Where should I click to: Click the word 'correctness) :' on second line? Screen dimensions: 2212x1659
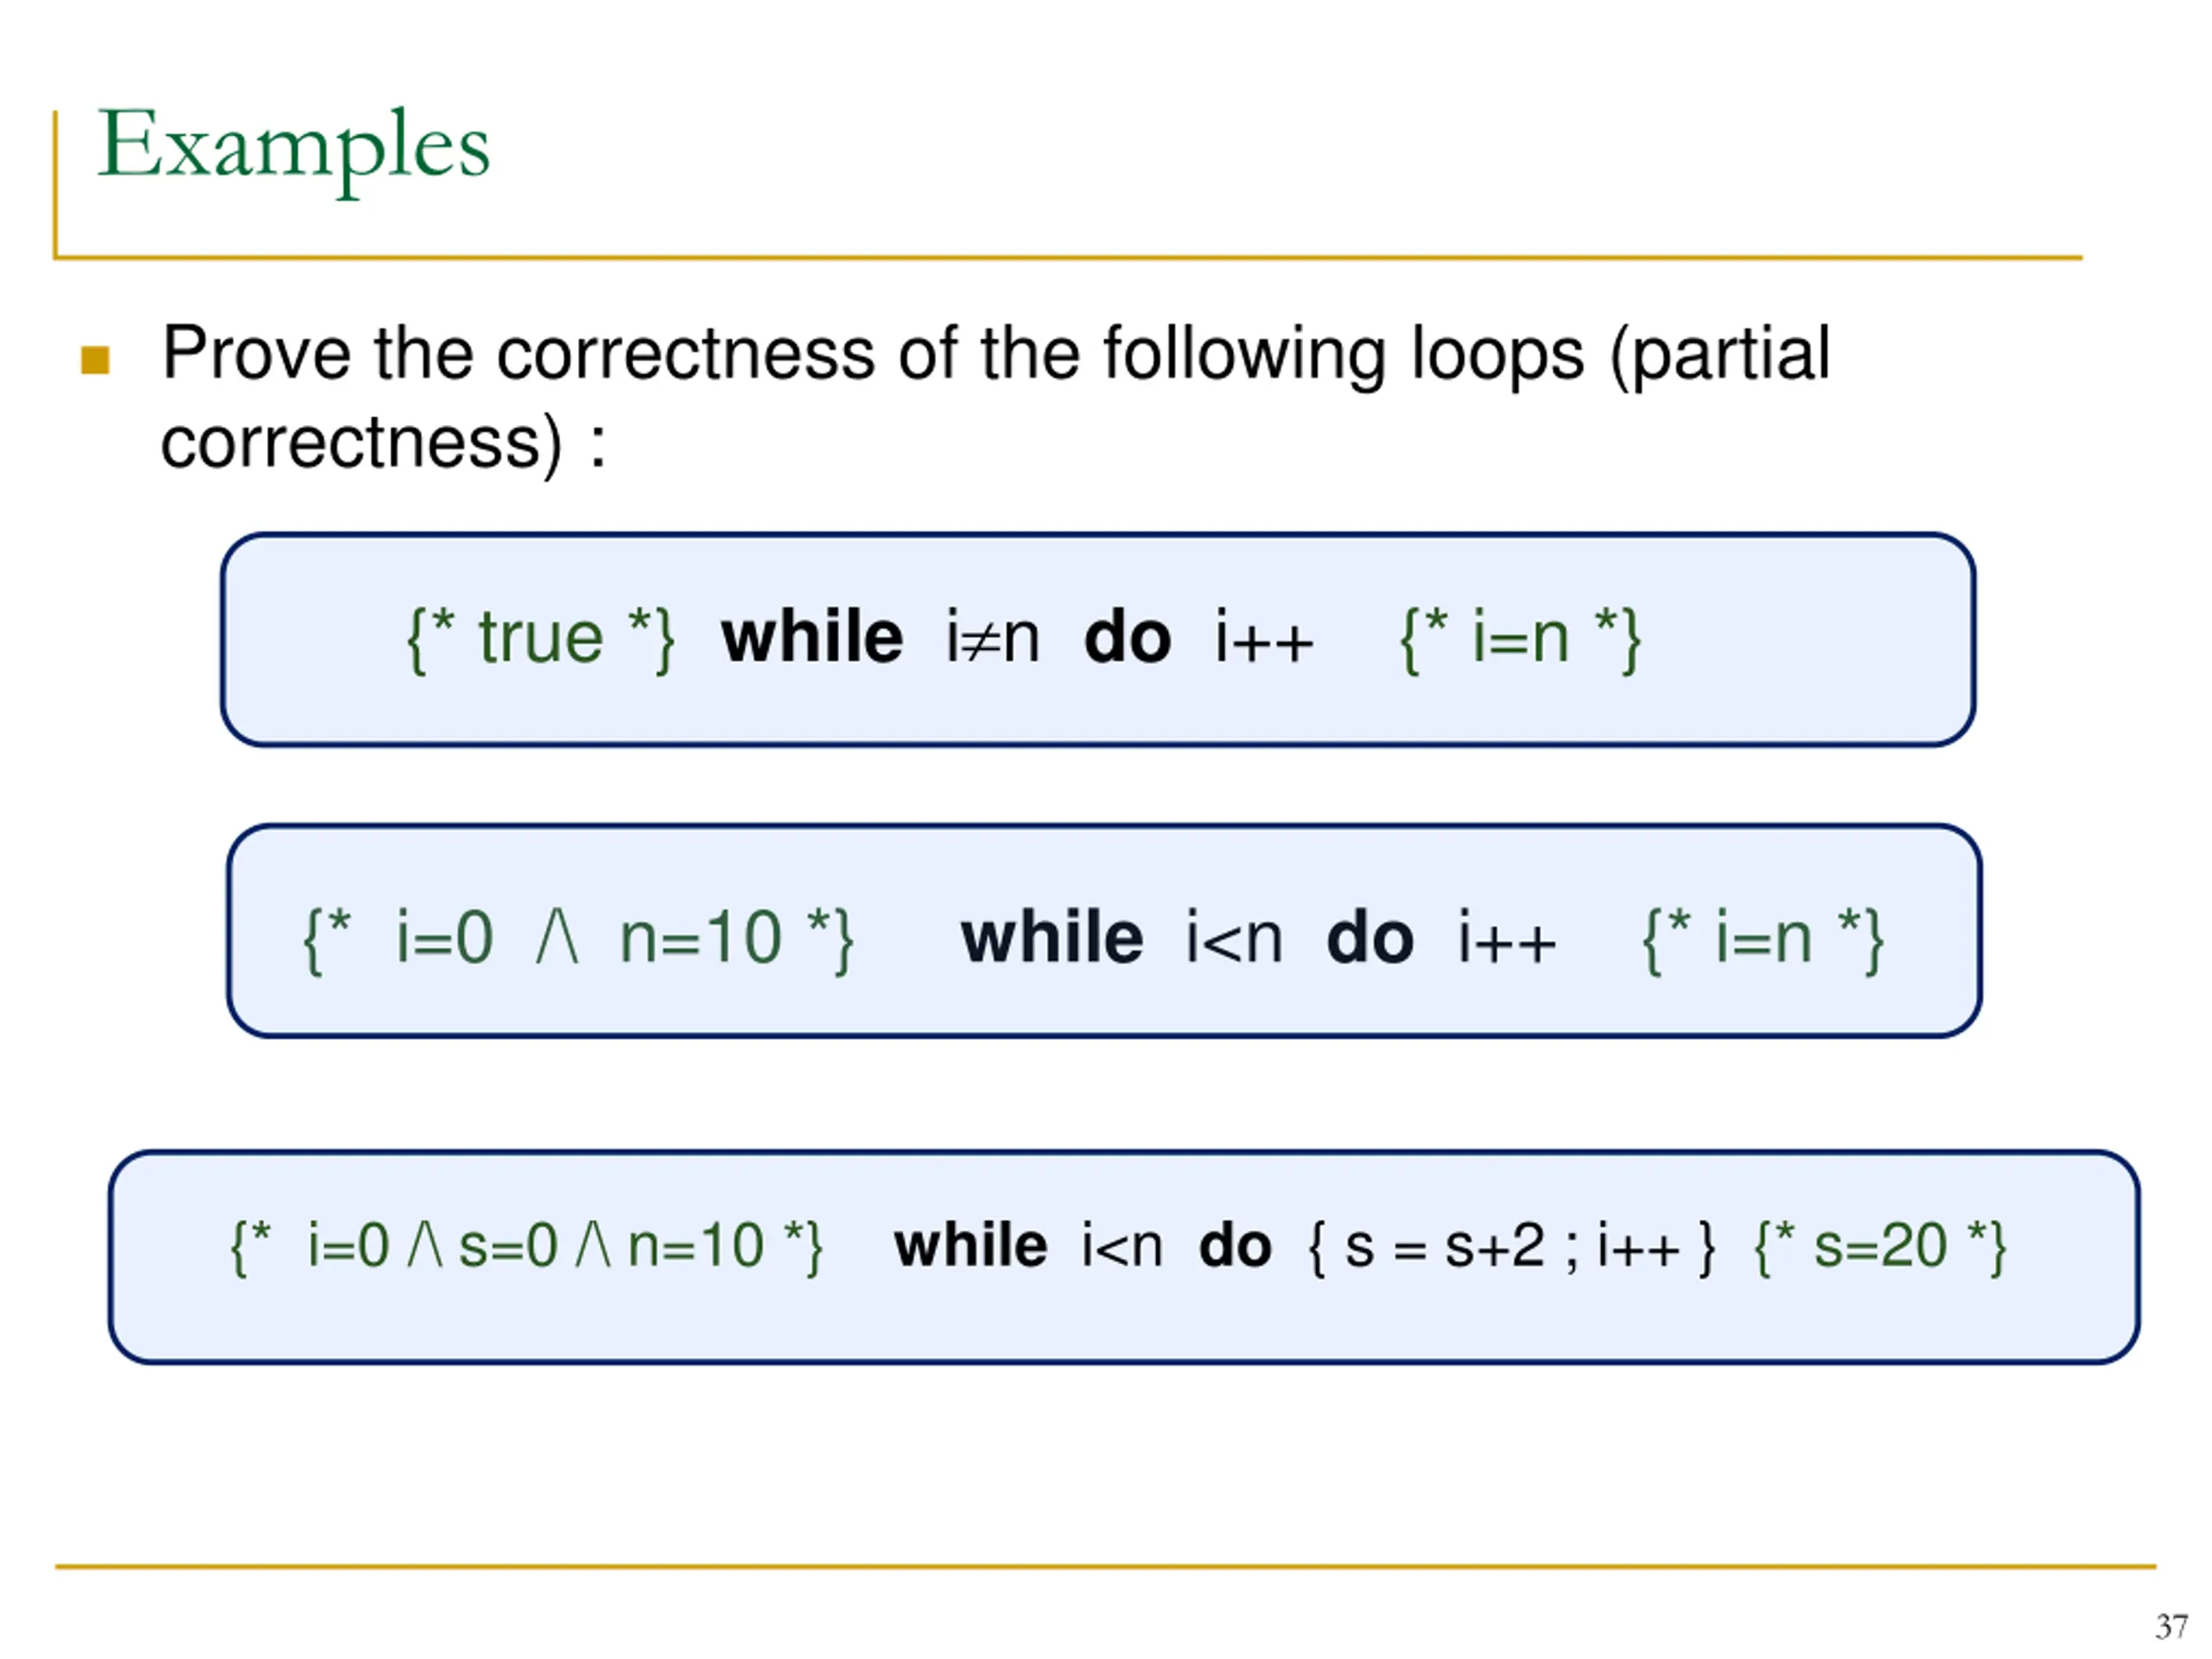point(383,442)
